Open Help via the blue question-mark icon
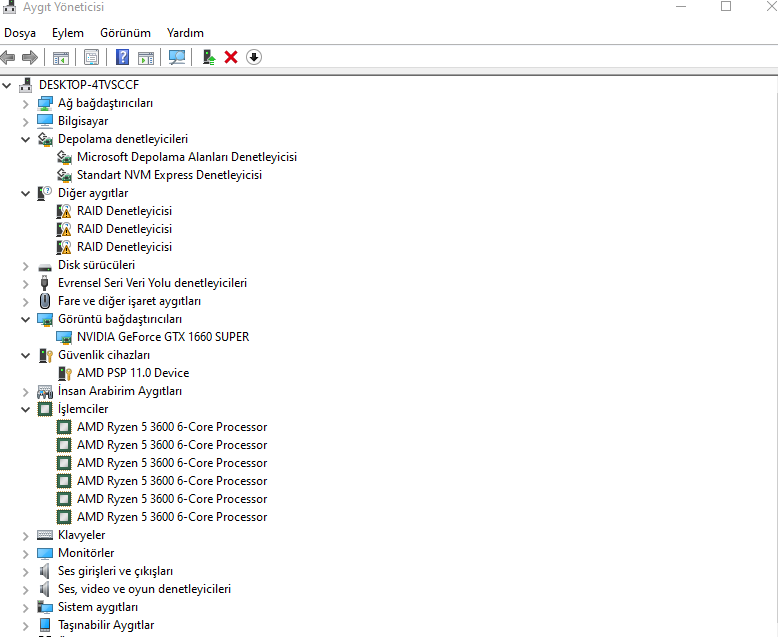Screen dimensions: 778x637 coord(122,58)
